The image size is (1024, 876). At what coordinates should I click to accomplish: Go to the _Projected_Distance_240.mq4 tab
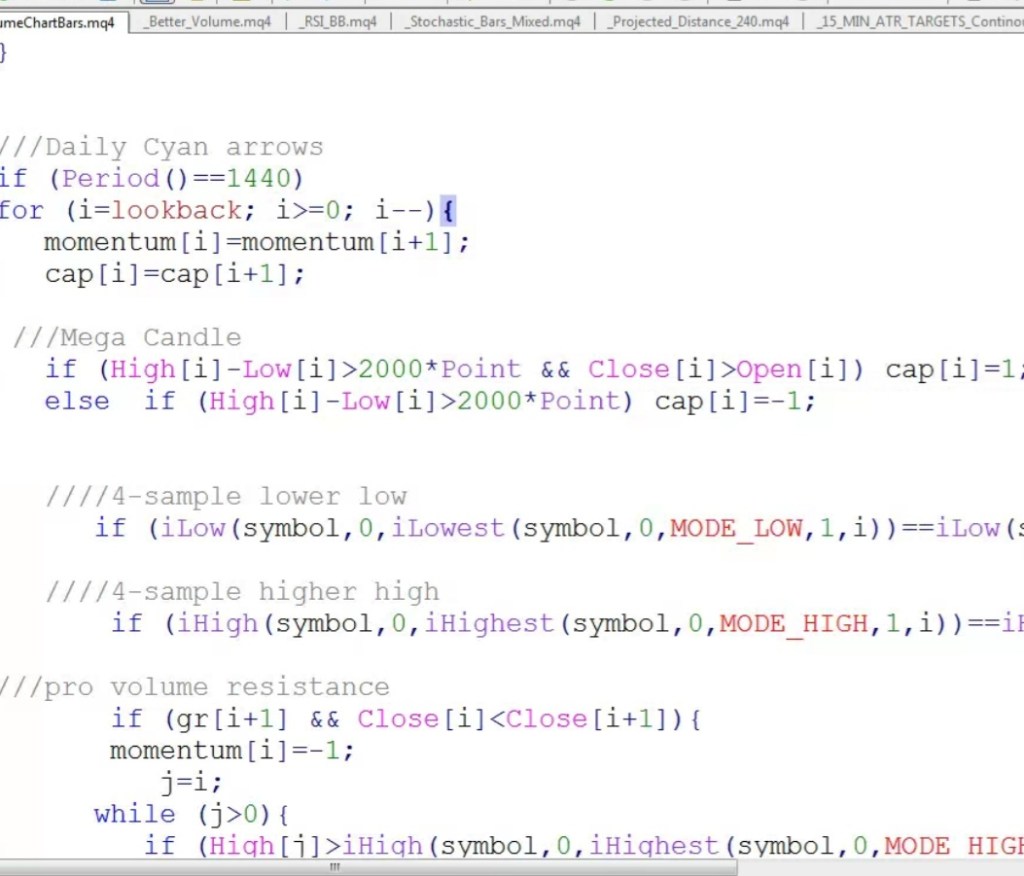(700, 21)
